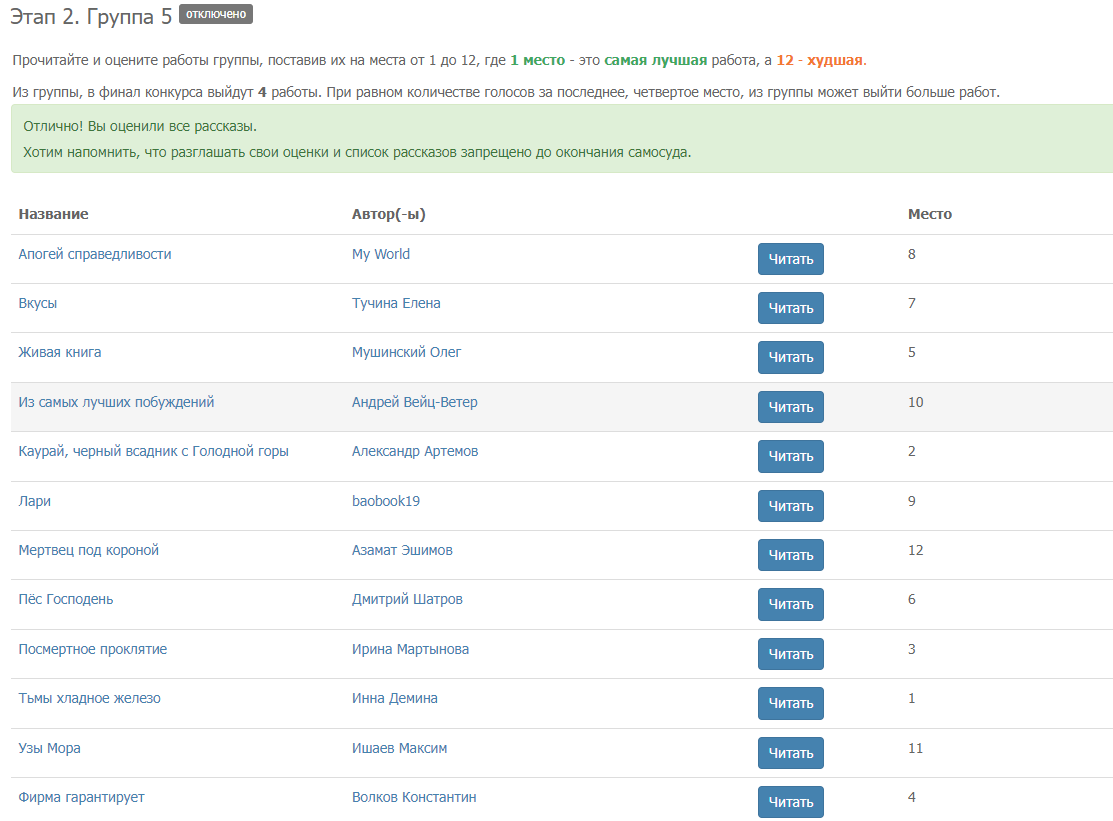This screenshot has height=821, width=1113.
Task: Open the story titled Лари
Action: tap(34, 501)
